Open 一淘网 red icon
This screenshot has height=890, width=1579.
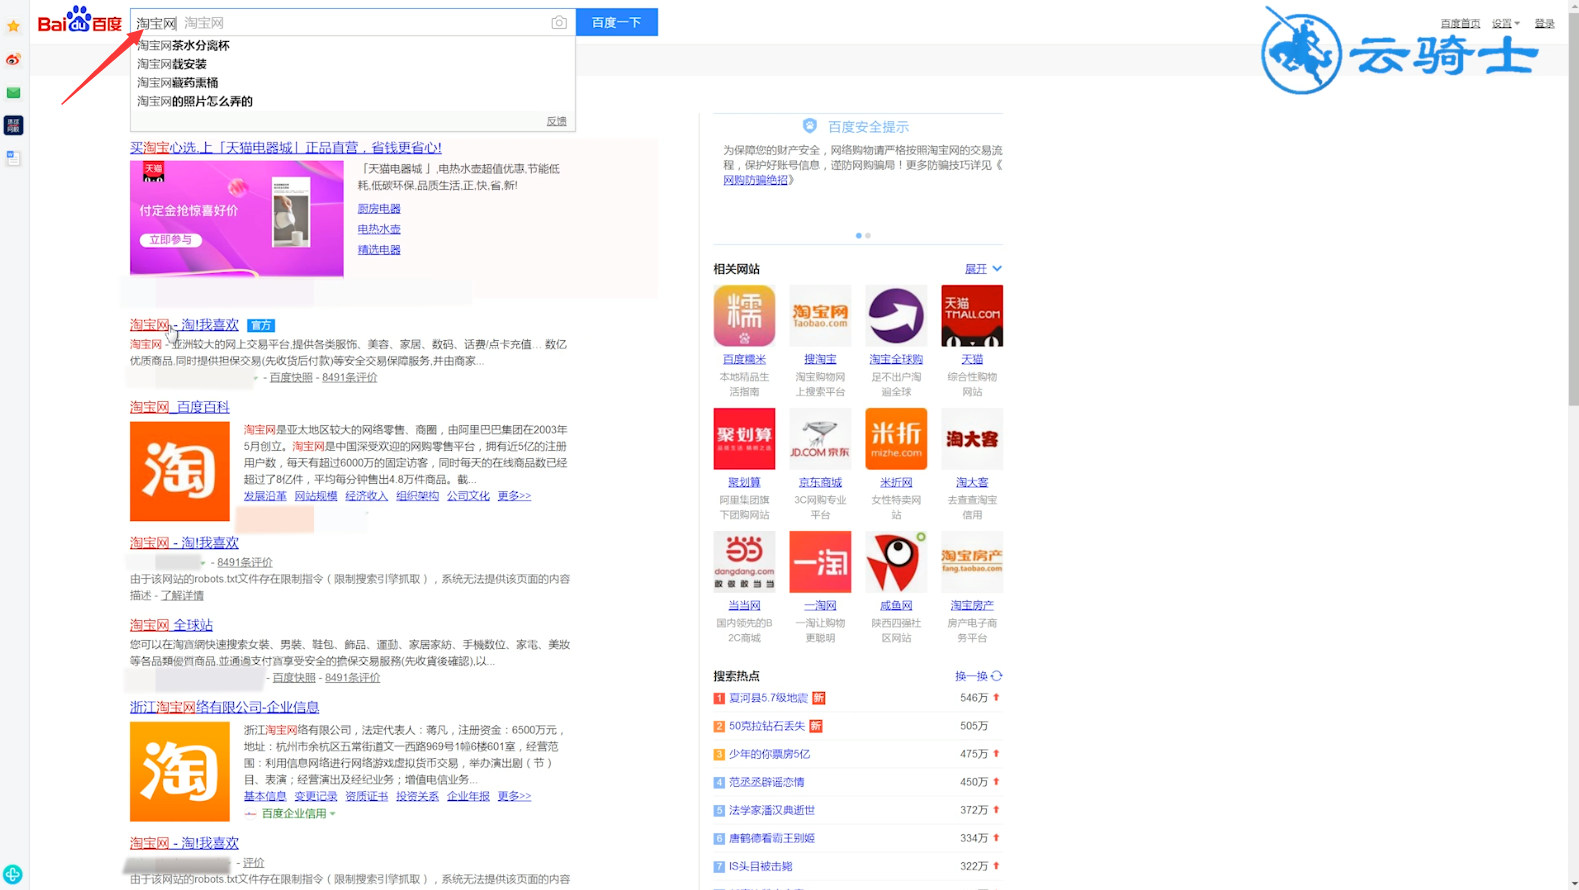820,562
